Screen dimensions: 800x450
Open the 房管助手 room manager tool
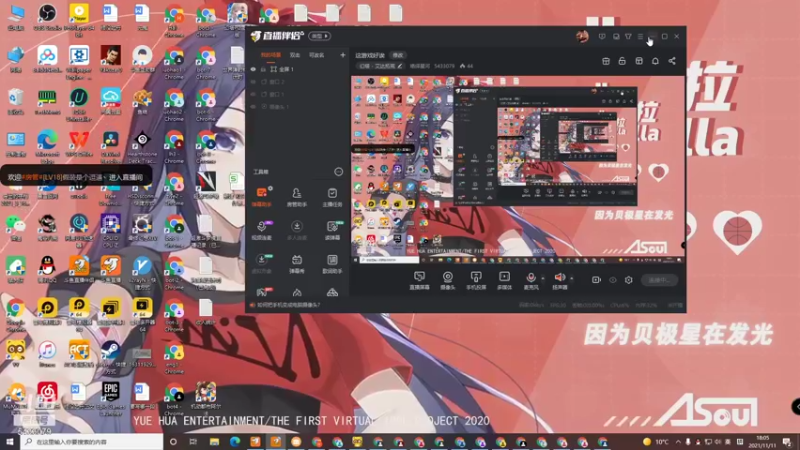[296, 196]
